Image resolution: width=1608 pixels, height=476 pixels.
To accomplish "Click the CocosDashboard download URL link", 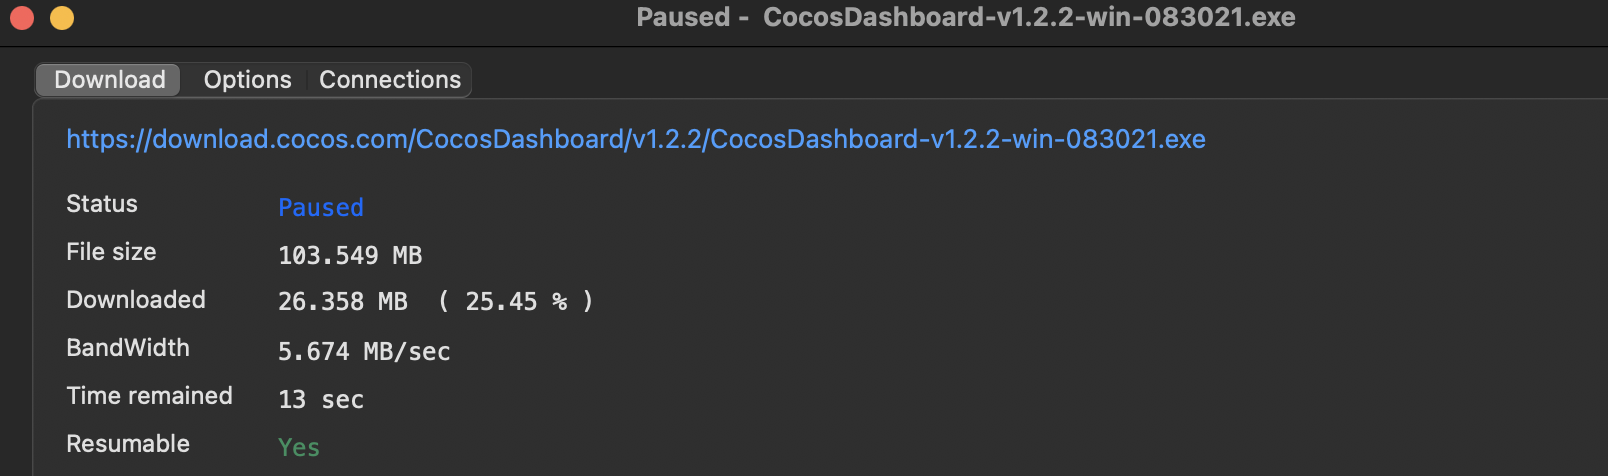I will point(635,139).
